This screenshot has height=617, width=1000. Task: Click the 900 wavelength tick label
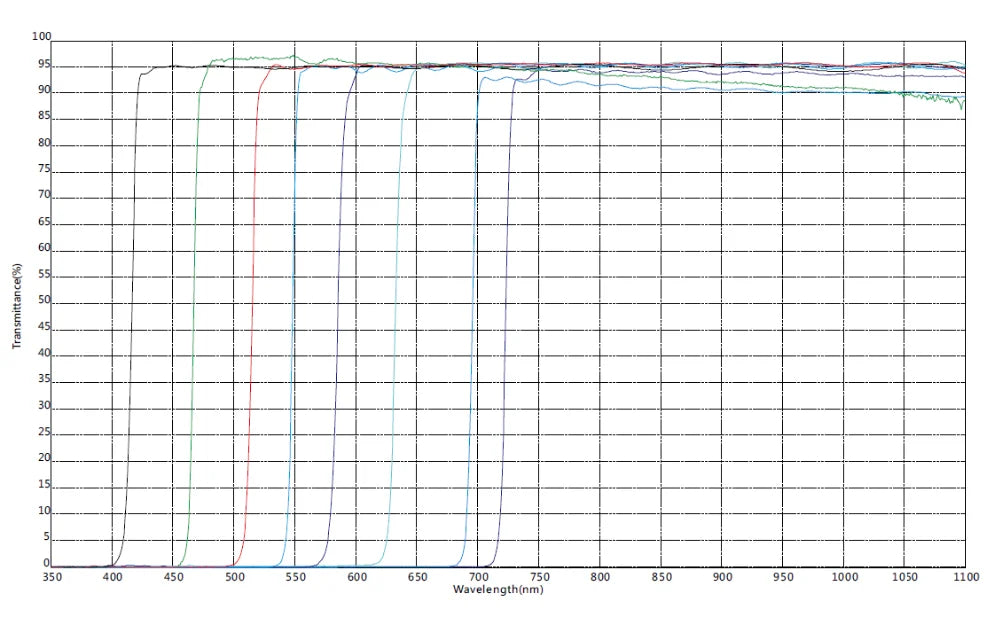coord(722,577)
